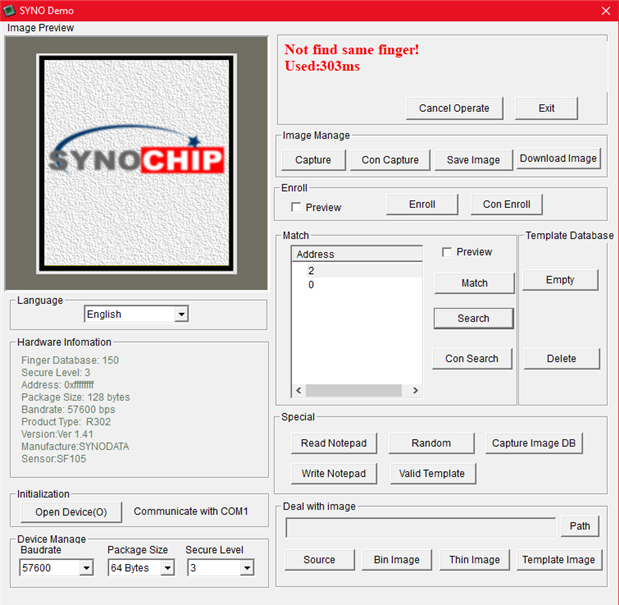
Task: Click Write Notepad
Action: [334, 473]
